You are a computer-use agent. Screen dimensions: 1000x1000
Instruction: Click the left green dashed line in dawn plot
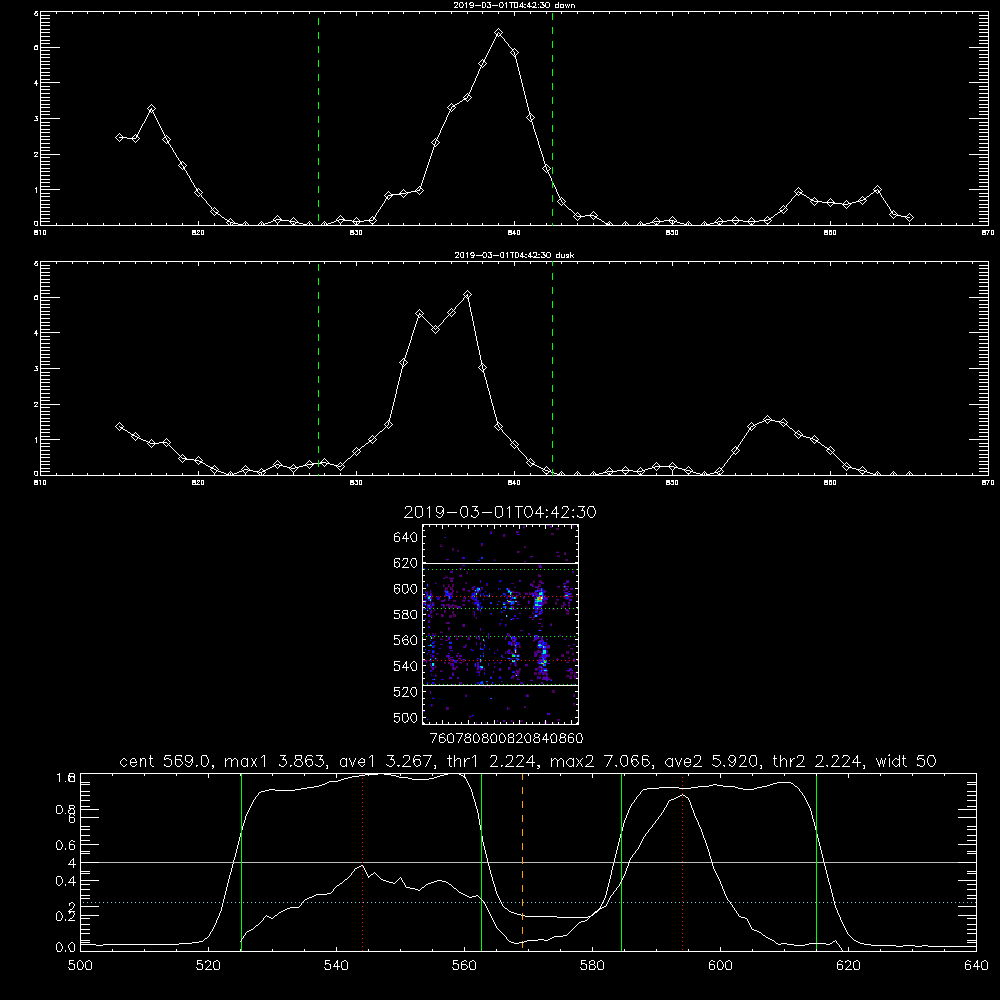coord(318,118)
